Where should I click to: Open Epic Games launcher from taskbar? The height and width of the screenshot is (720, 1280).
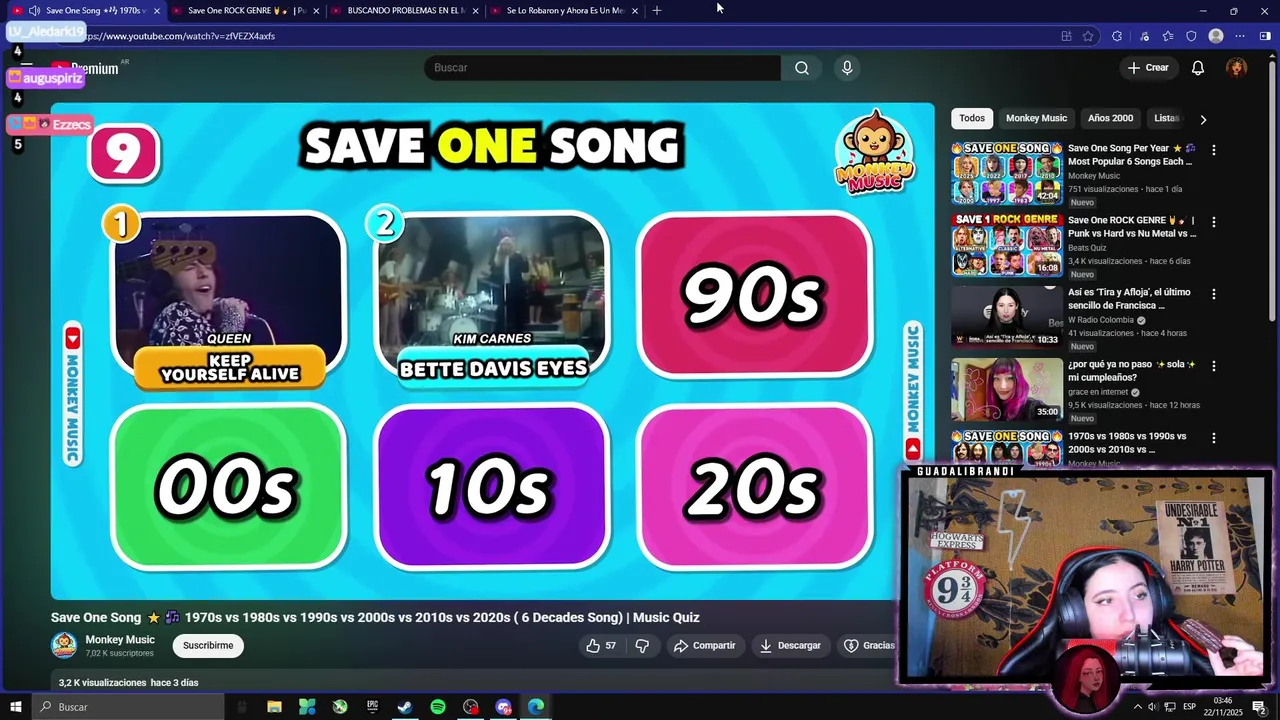tap(372, 707)
